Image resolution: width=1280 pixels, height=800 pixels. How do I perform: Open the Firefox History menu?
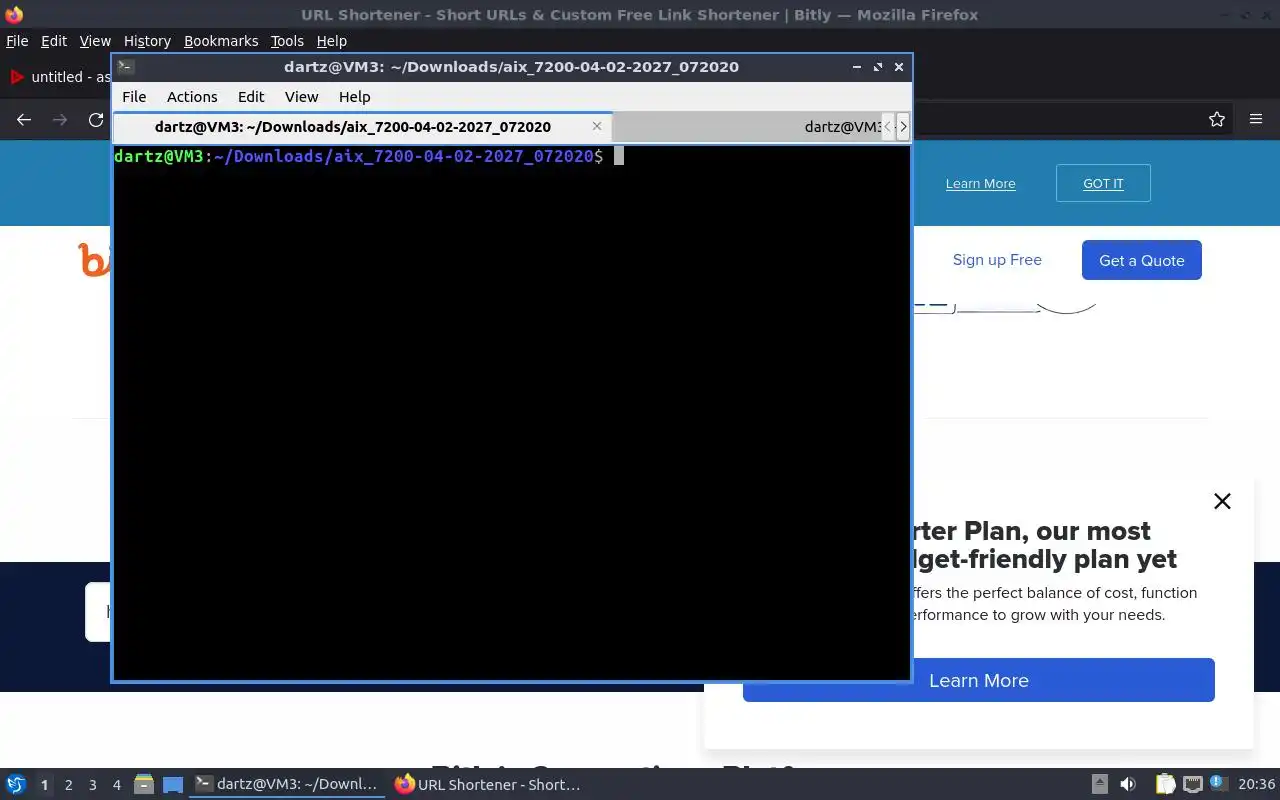tap(147, 41)
